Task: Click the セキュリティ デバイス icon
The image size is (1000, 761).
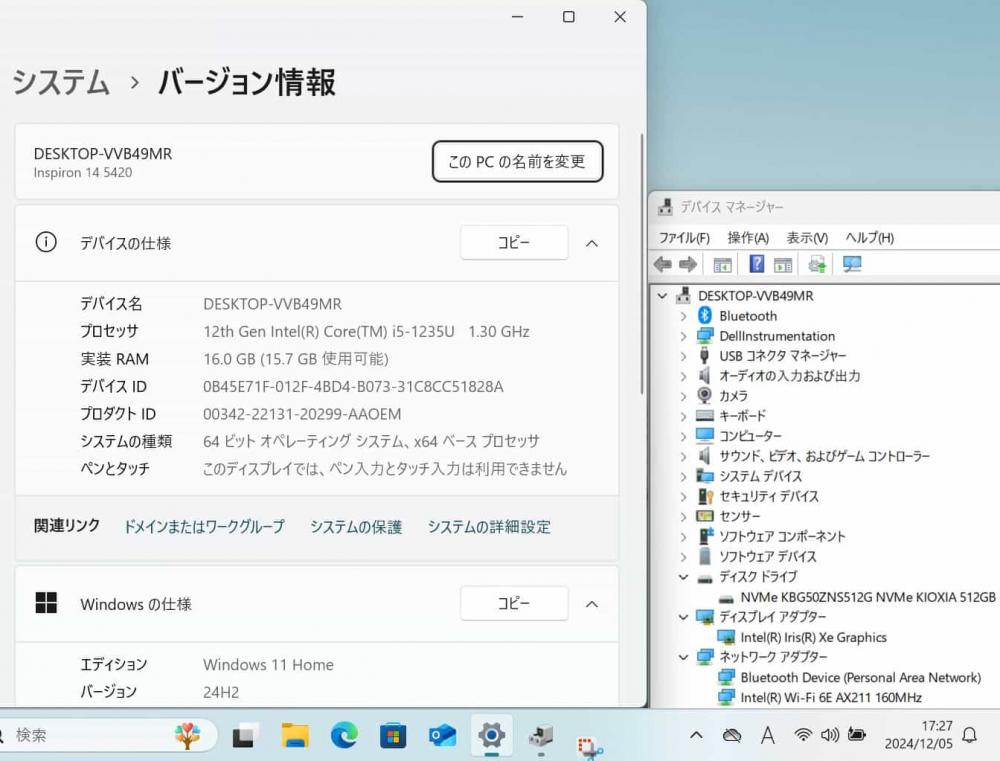Action: [x=705, y=496]
